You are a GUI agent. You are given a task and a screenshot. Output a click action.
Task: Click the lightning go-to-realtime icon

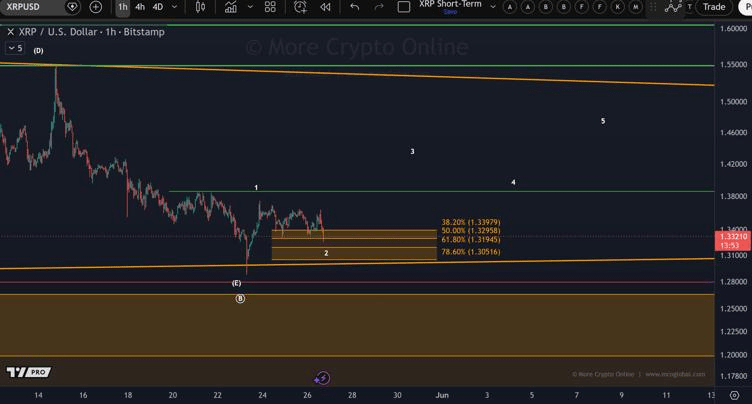point(322,378)
